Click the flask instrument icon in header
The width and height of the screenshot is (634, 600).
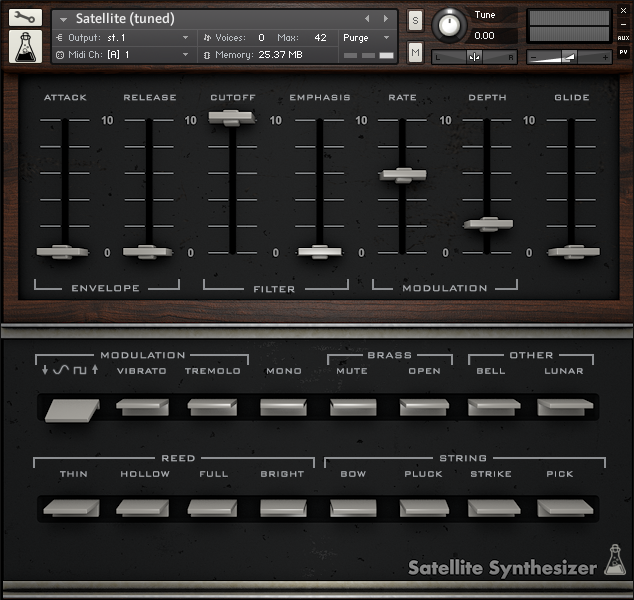tap(25, 46)
